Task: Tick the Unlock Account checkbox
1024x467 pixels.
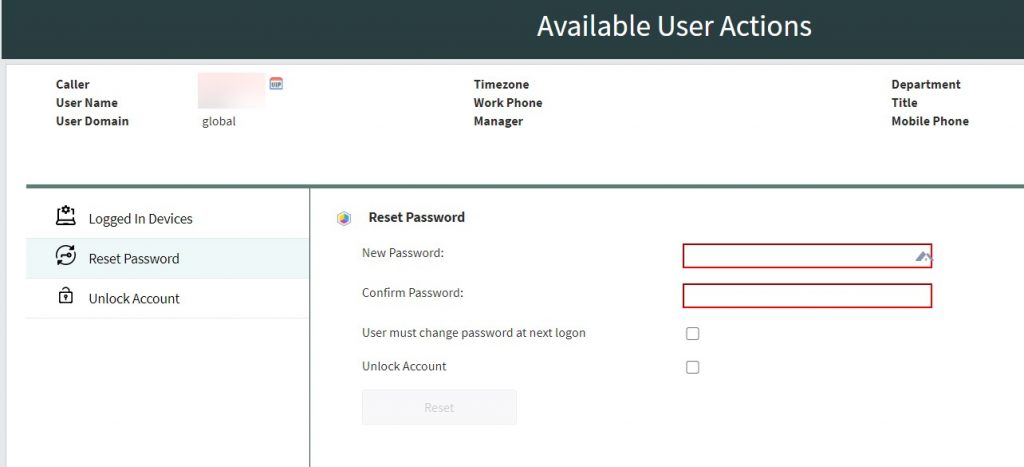Action: pos(692,367)
